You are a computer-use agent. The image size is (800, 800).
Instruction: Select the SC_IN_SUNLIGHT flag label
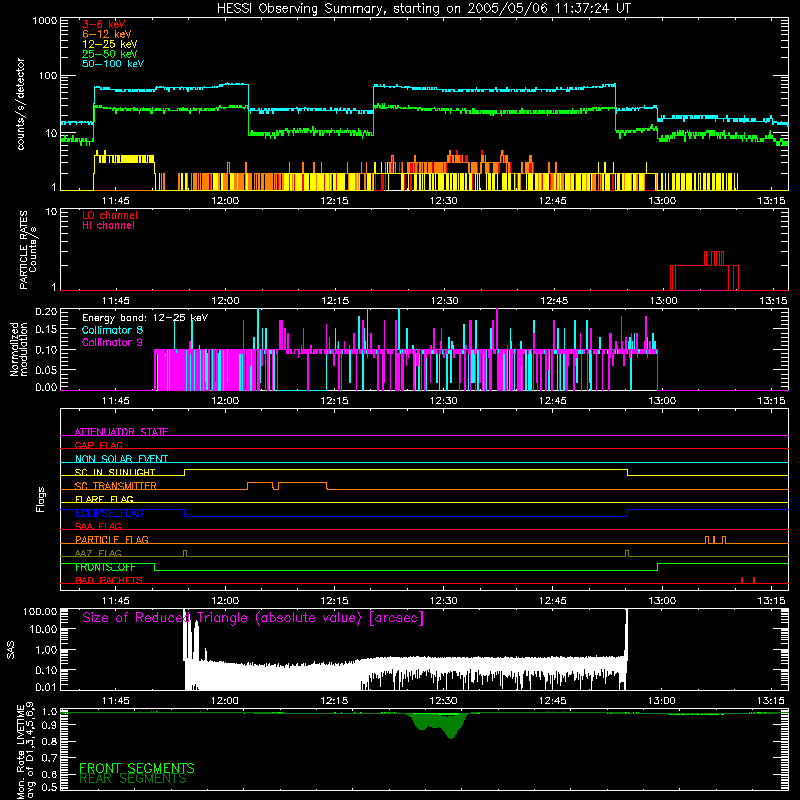tap(115, 472)
